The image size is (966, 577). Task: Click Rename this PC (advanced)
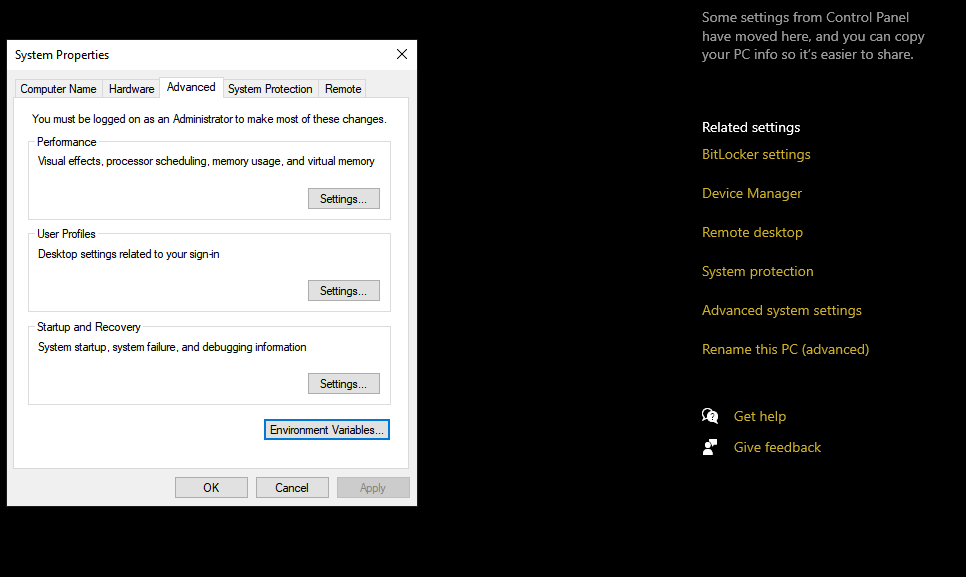pyautogui.click(x=785, y=349)
